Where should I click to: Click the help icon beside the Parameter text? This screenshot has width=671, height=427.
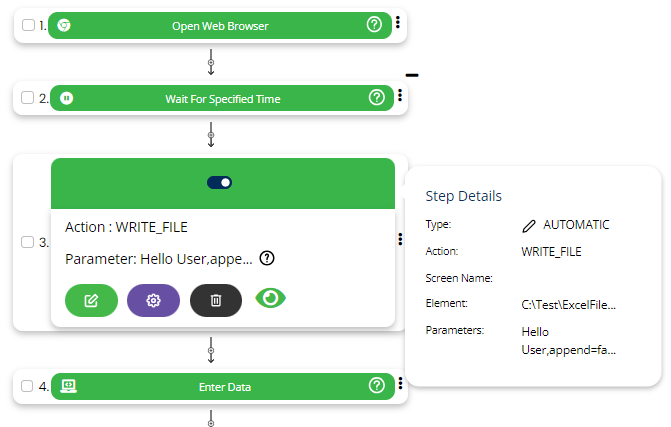(267, 258)
